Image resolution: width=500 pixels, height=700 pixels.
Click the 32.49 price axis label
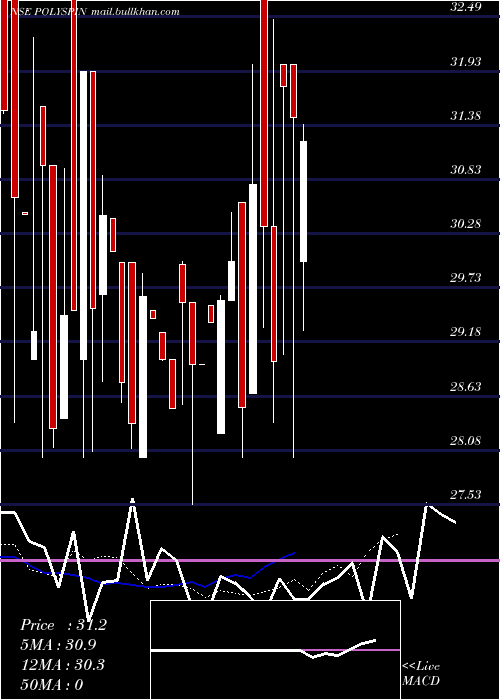(x=466, y=7)
